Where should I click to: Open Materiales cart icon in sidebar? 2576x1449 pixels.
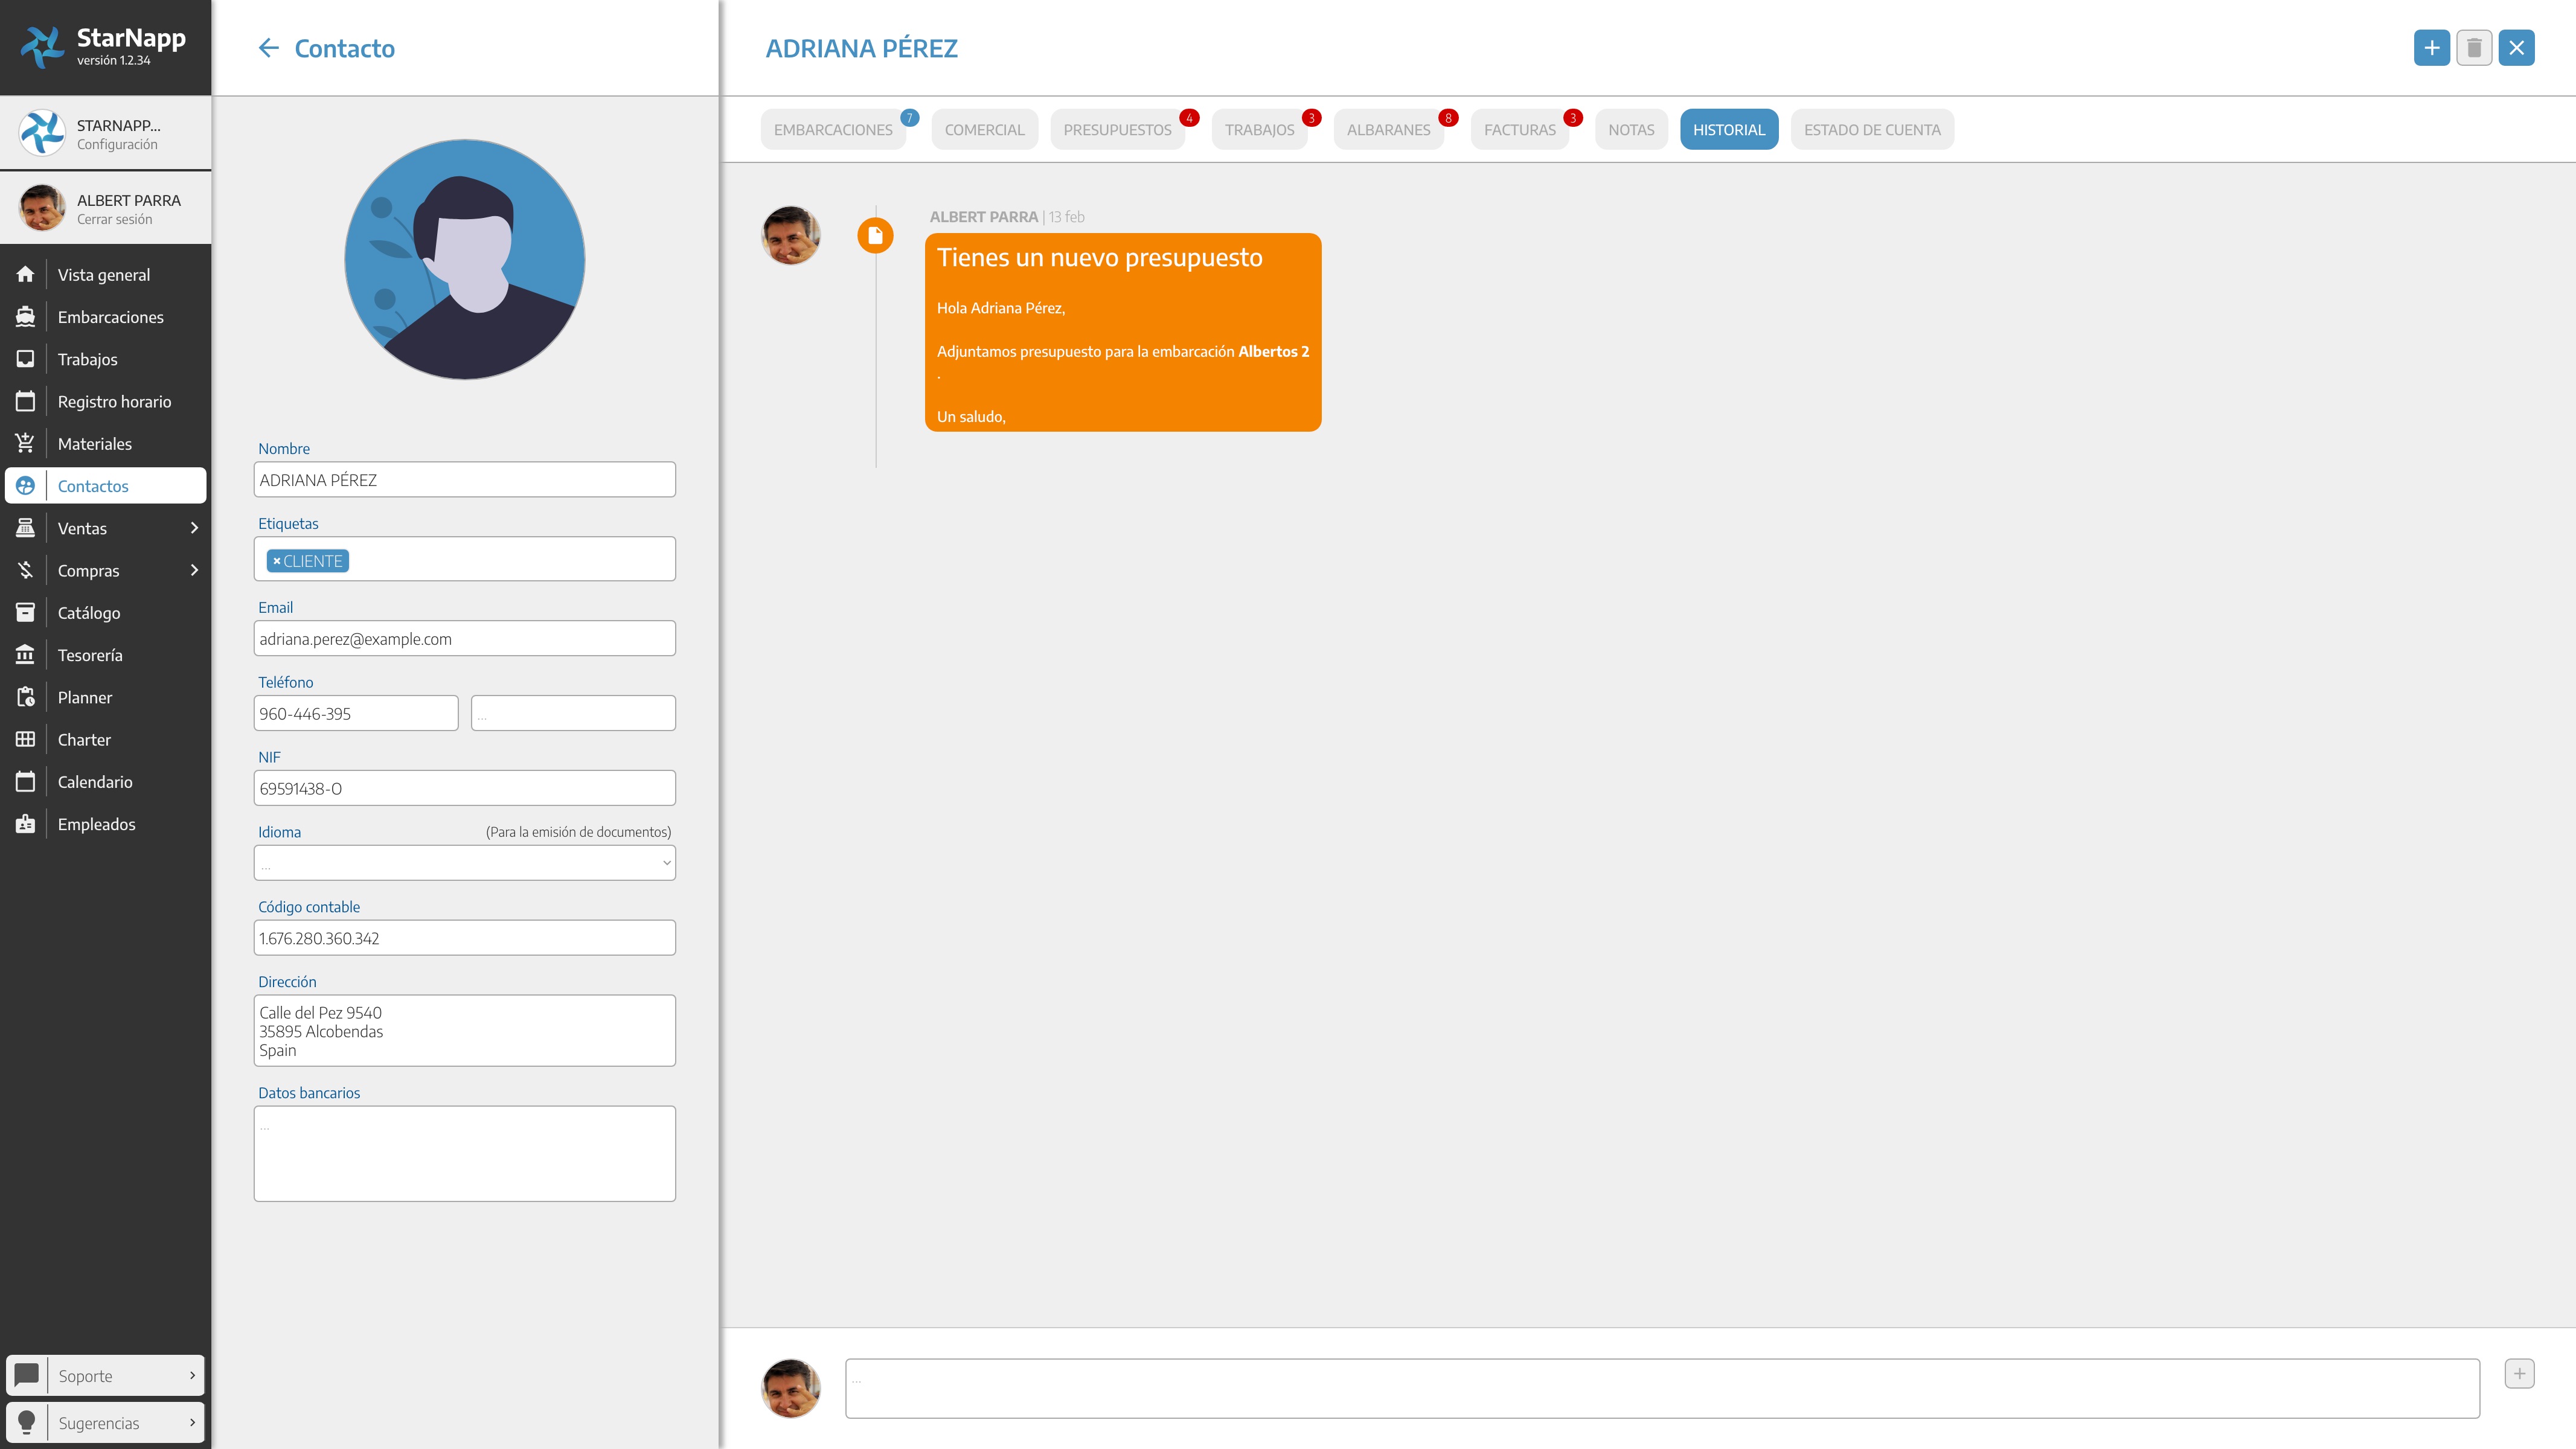25,443
